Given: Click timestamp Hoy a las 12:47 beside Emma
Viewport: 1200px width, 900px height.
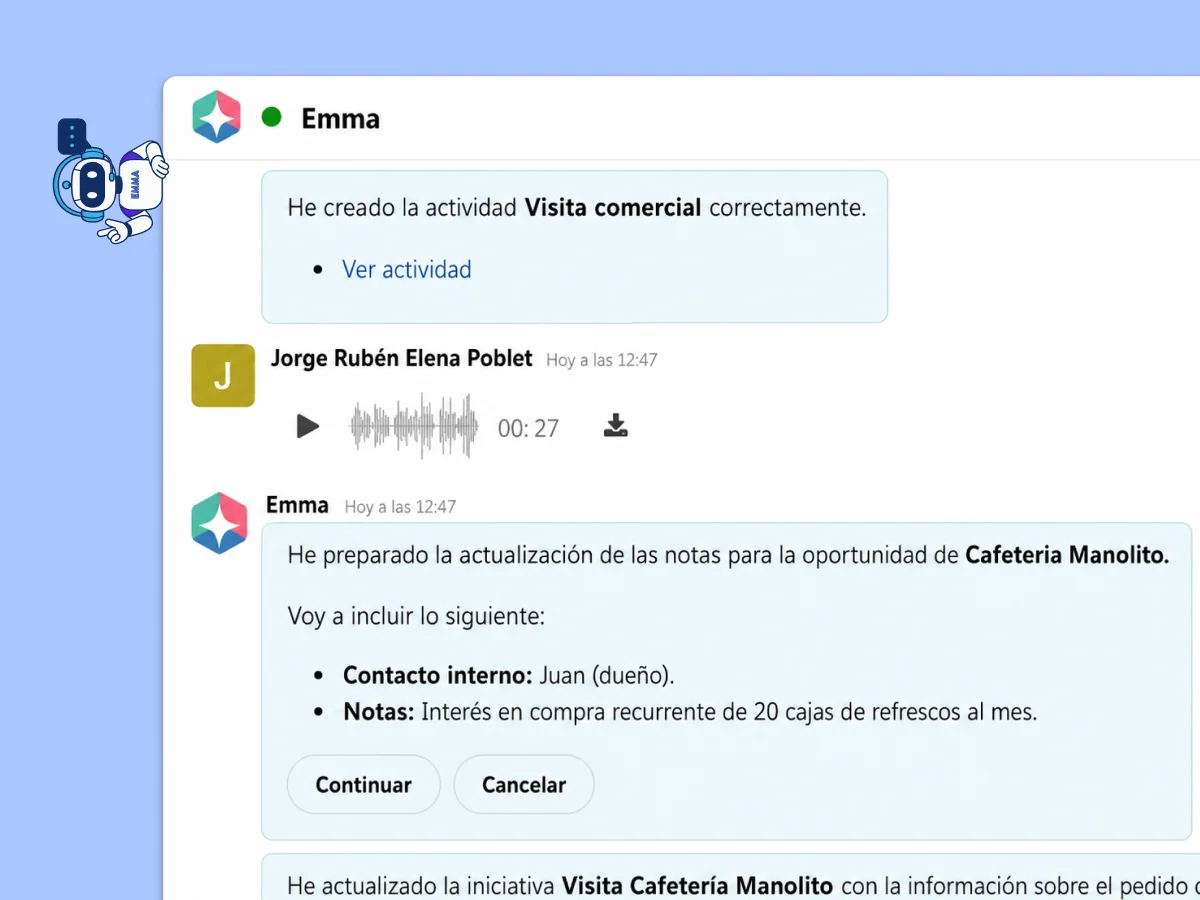Looking at the screenshot, I should pyautogui.click(x=400, y=507).
